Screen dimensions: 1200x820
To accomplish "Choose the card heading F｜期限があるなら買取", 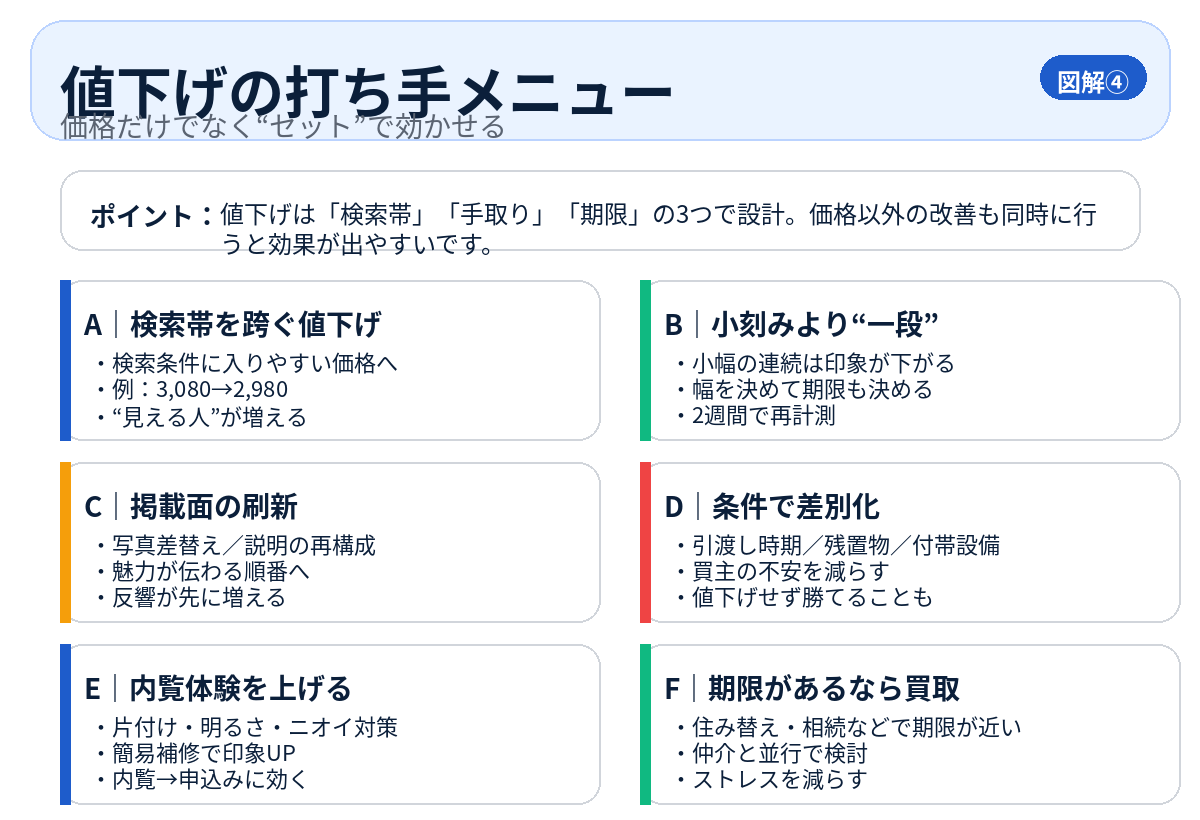I will click(812, 689).
